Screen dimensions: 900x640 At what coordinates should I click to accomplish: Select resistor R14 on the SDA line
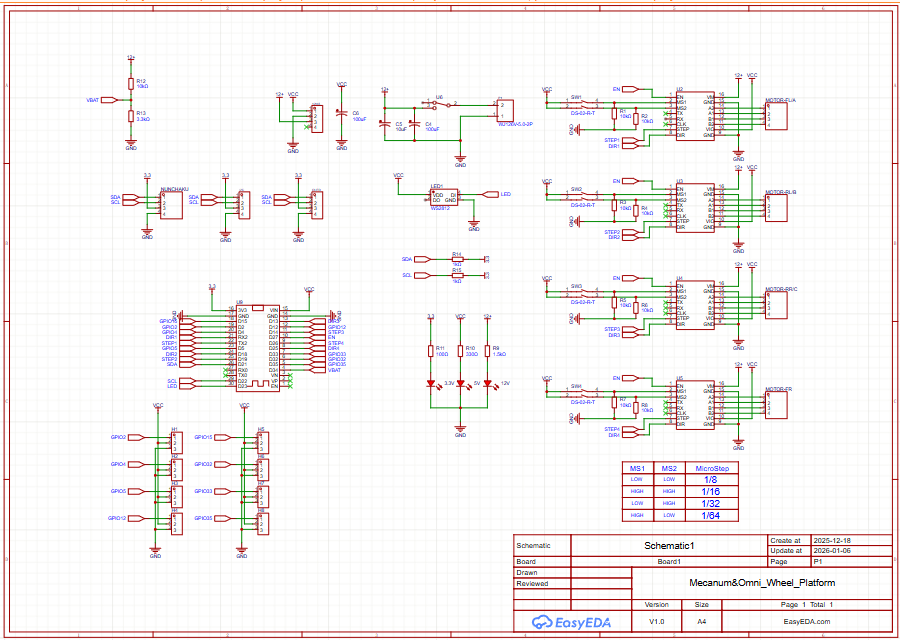pyautogui.click(x=457, y=259)
